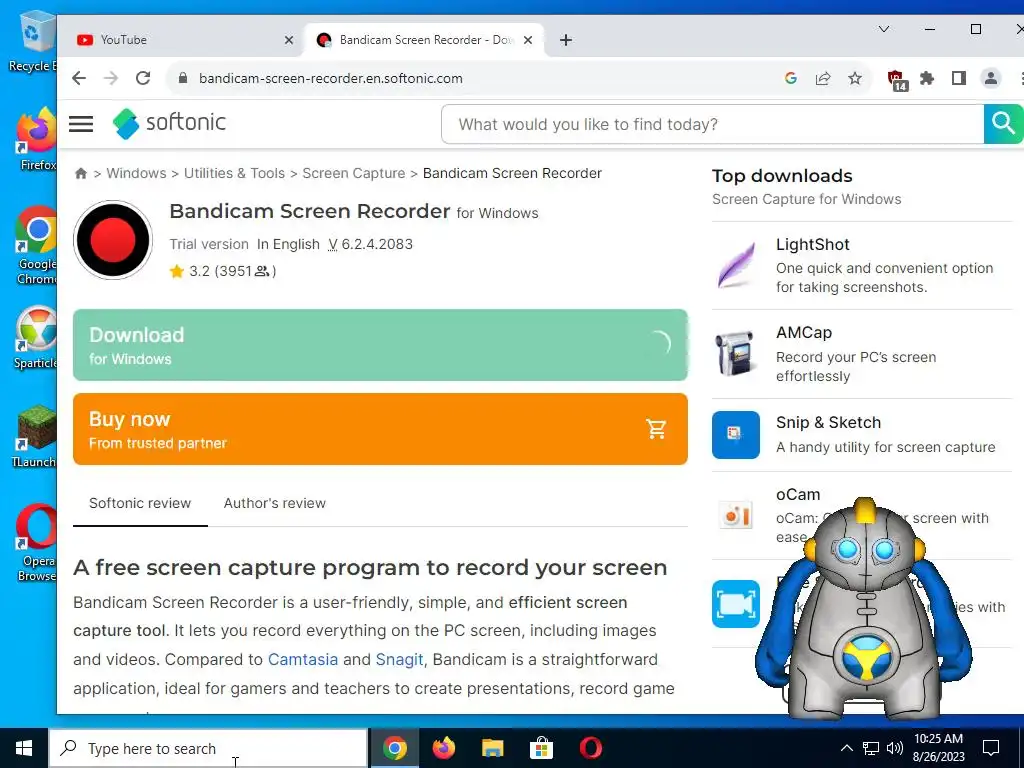Switch to the Author's review tab

pyautogui.click(x=274, y=504)
